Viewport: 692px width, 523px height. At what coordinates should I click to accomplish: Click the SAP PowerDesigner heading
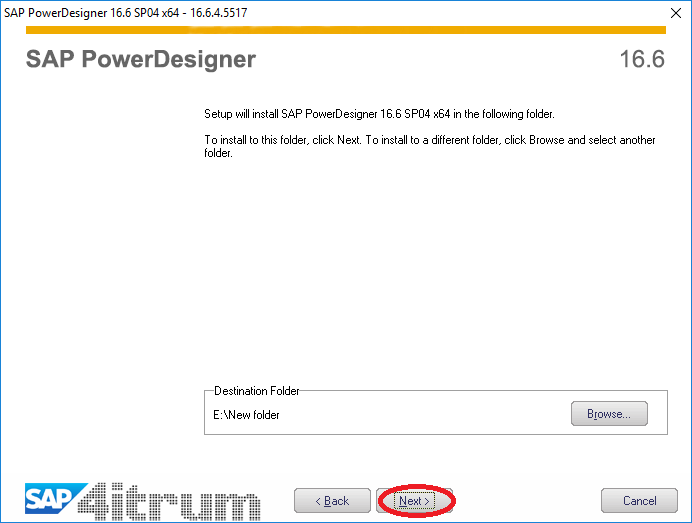point(141,59)
